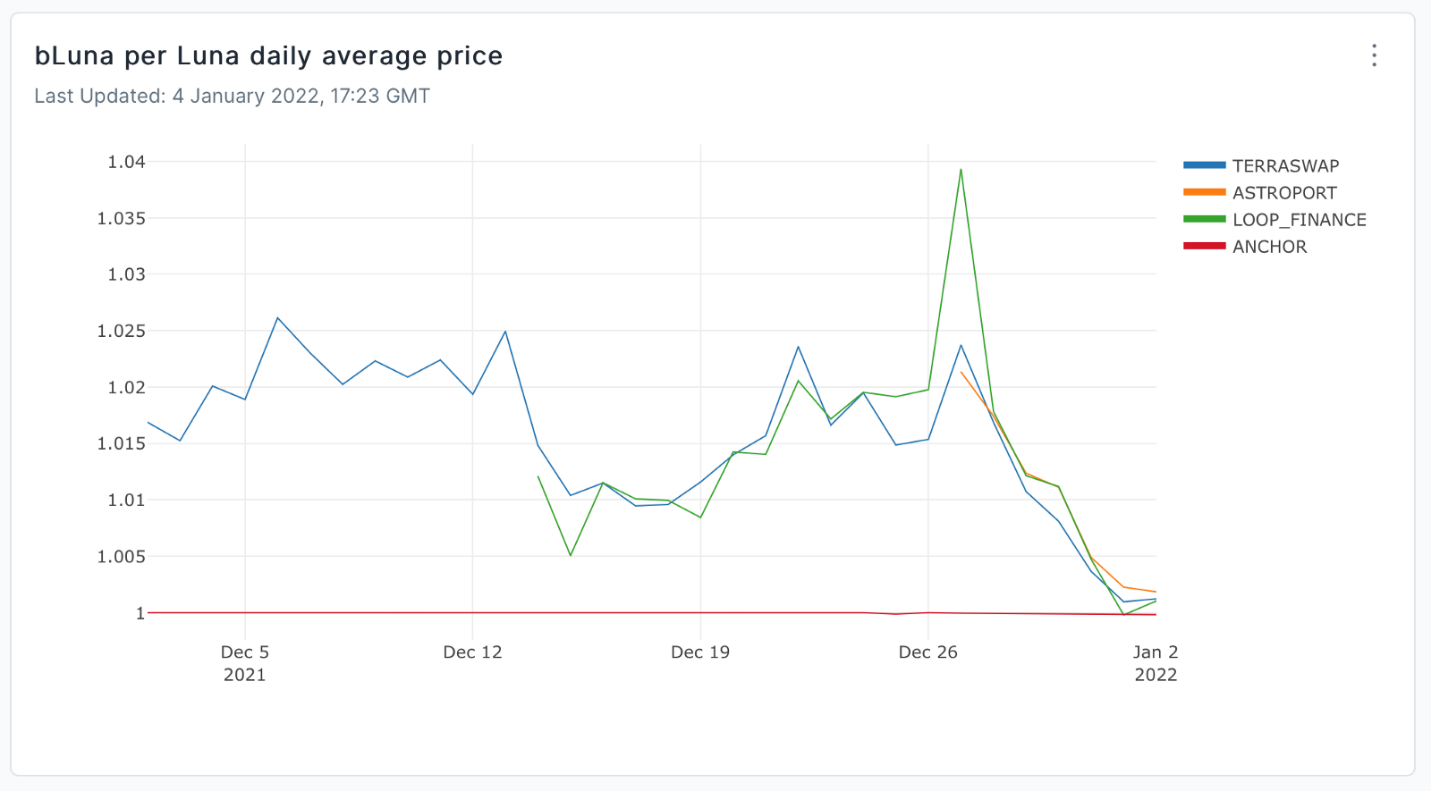Click the orange ASTROPORT legend color line

1204,193
